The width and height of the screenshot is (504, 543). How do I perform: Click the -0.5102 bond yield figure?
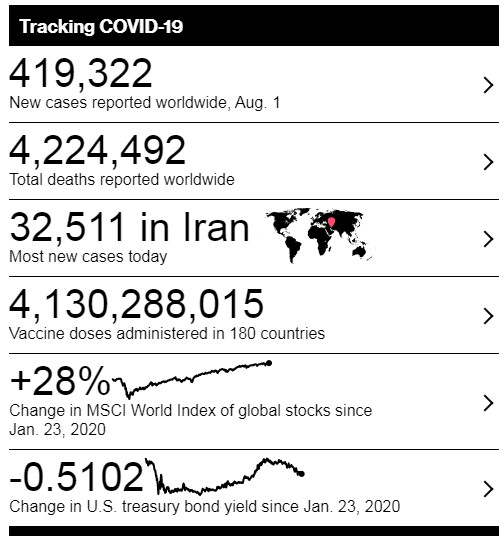click(77, 477)
